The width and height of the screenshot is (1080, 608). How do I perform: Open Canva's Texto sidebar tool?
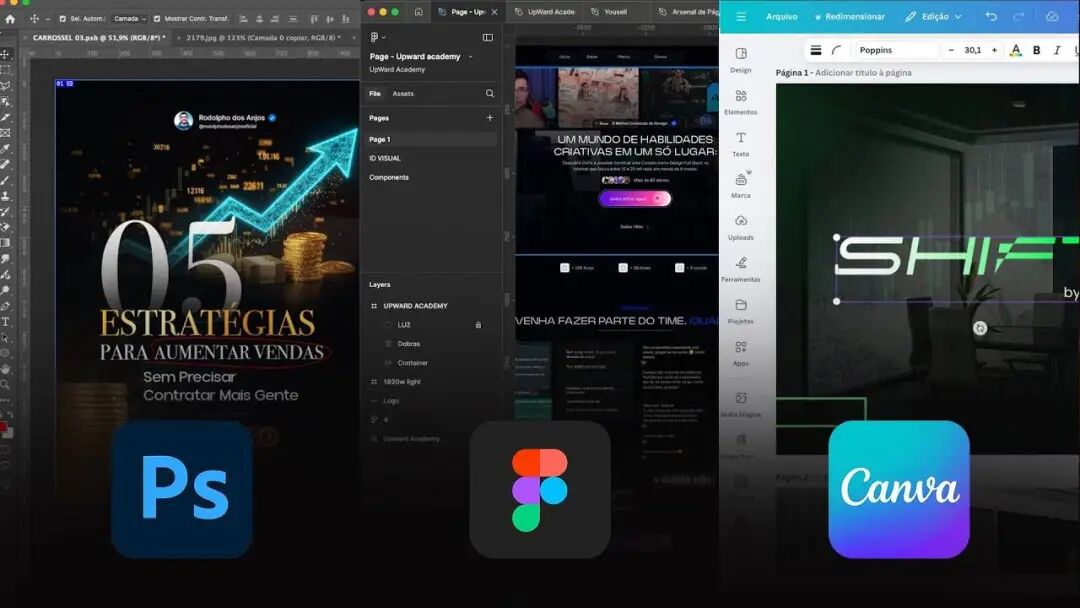[x=740, y=144]
